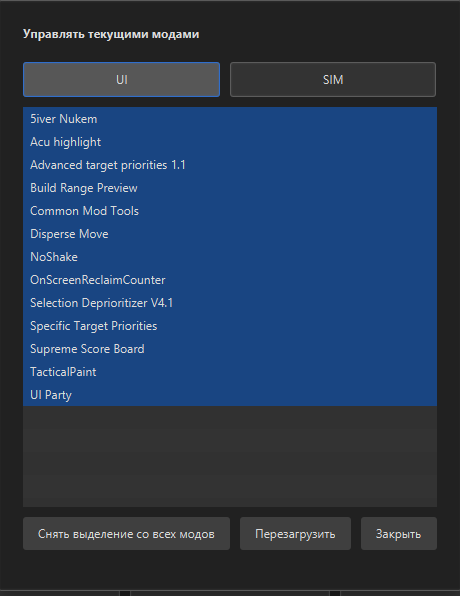This screenshot has height=596, width=460.
Task: Select Supreme Score Board entry
Action: [x=230, y=349]
